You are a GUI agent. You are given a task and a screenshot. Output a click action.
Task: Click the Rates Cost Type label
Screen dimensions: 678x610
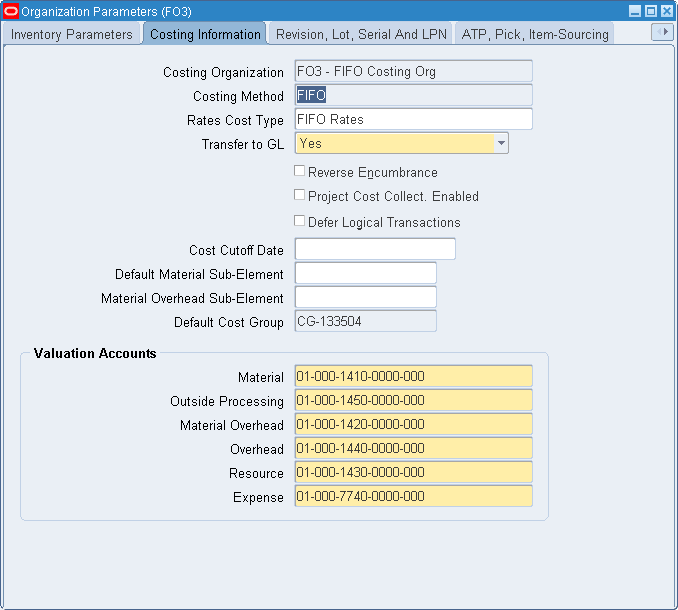(235, 120)
